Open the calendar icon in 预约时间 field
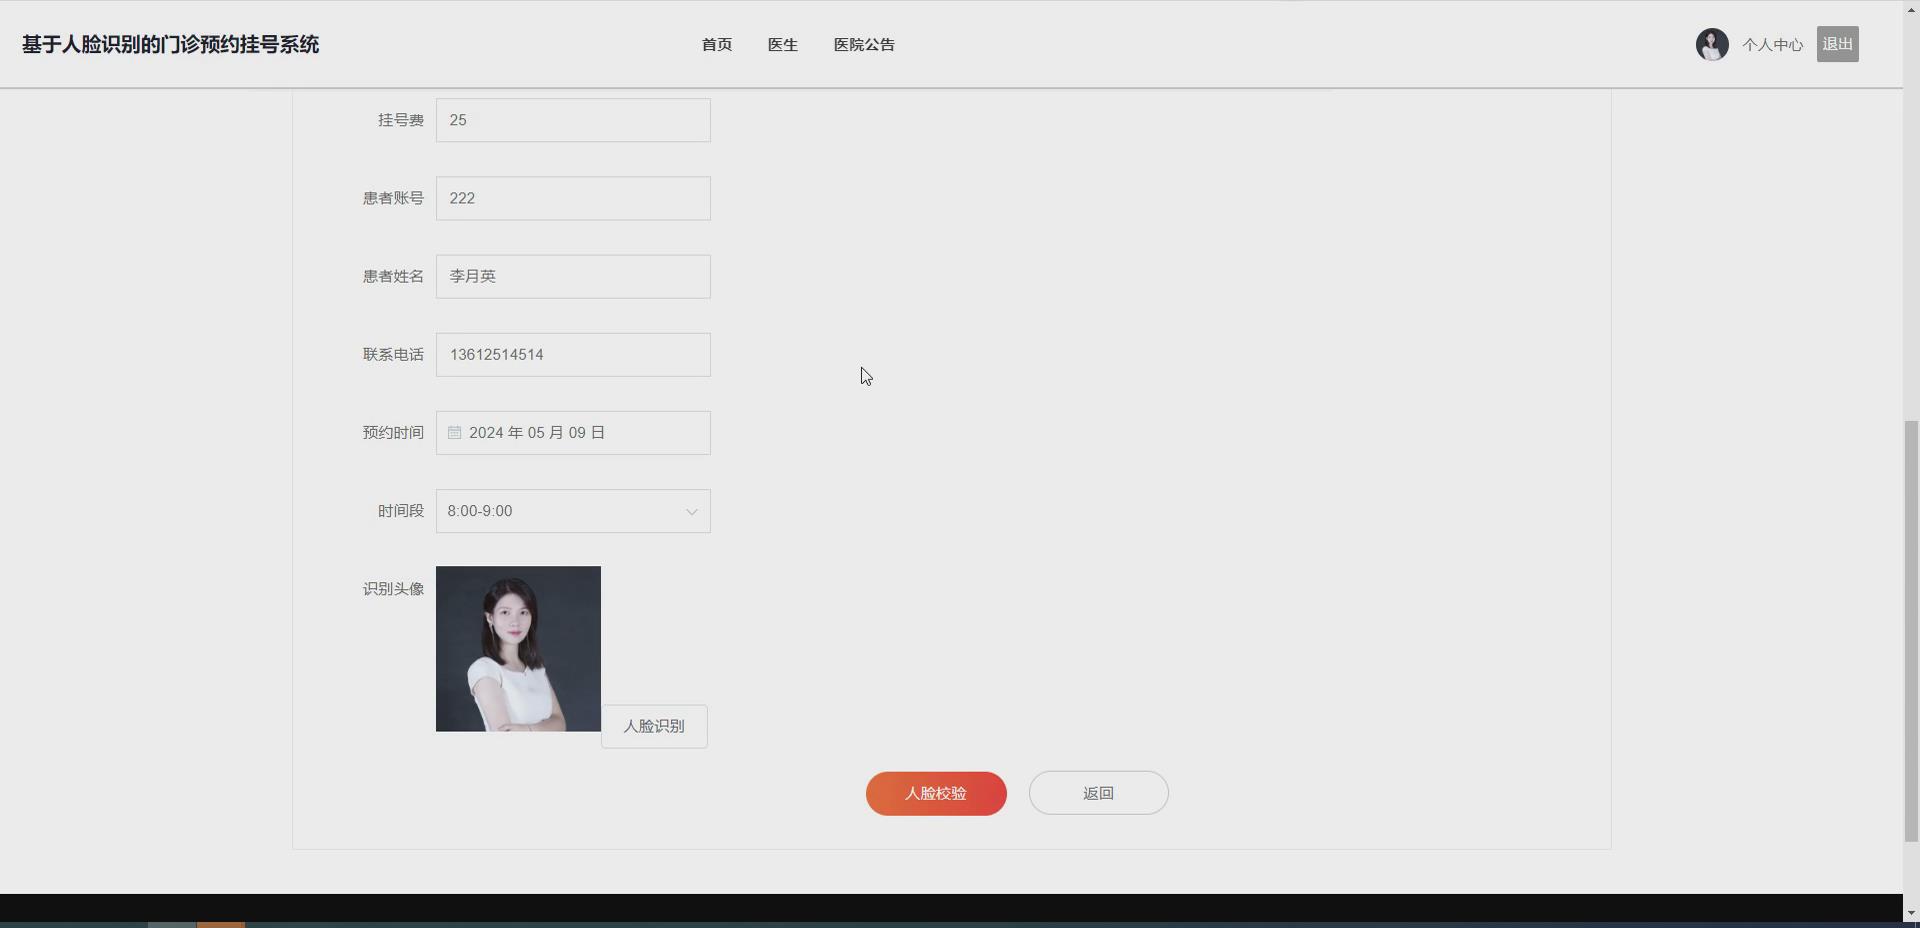This screenshot has width=1920, height=928. pos(455,432)
